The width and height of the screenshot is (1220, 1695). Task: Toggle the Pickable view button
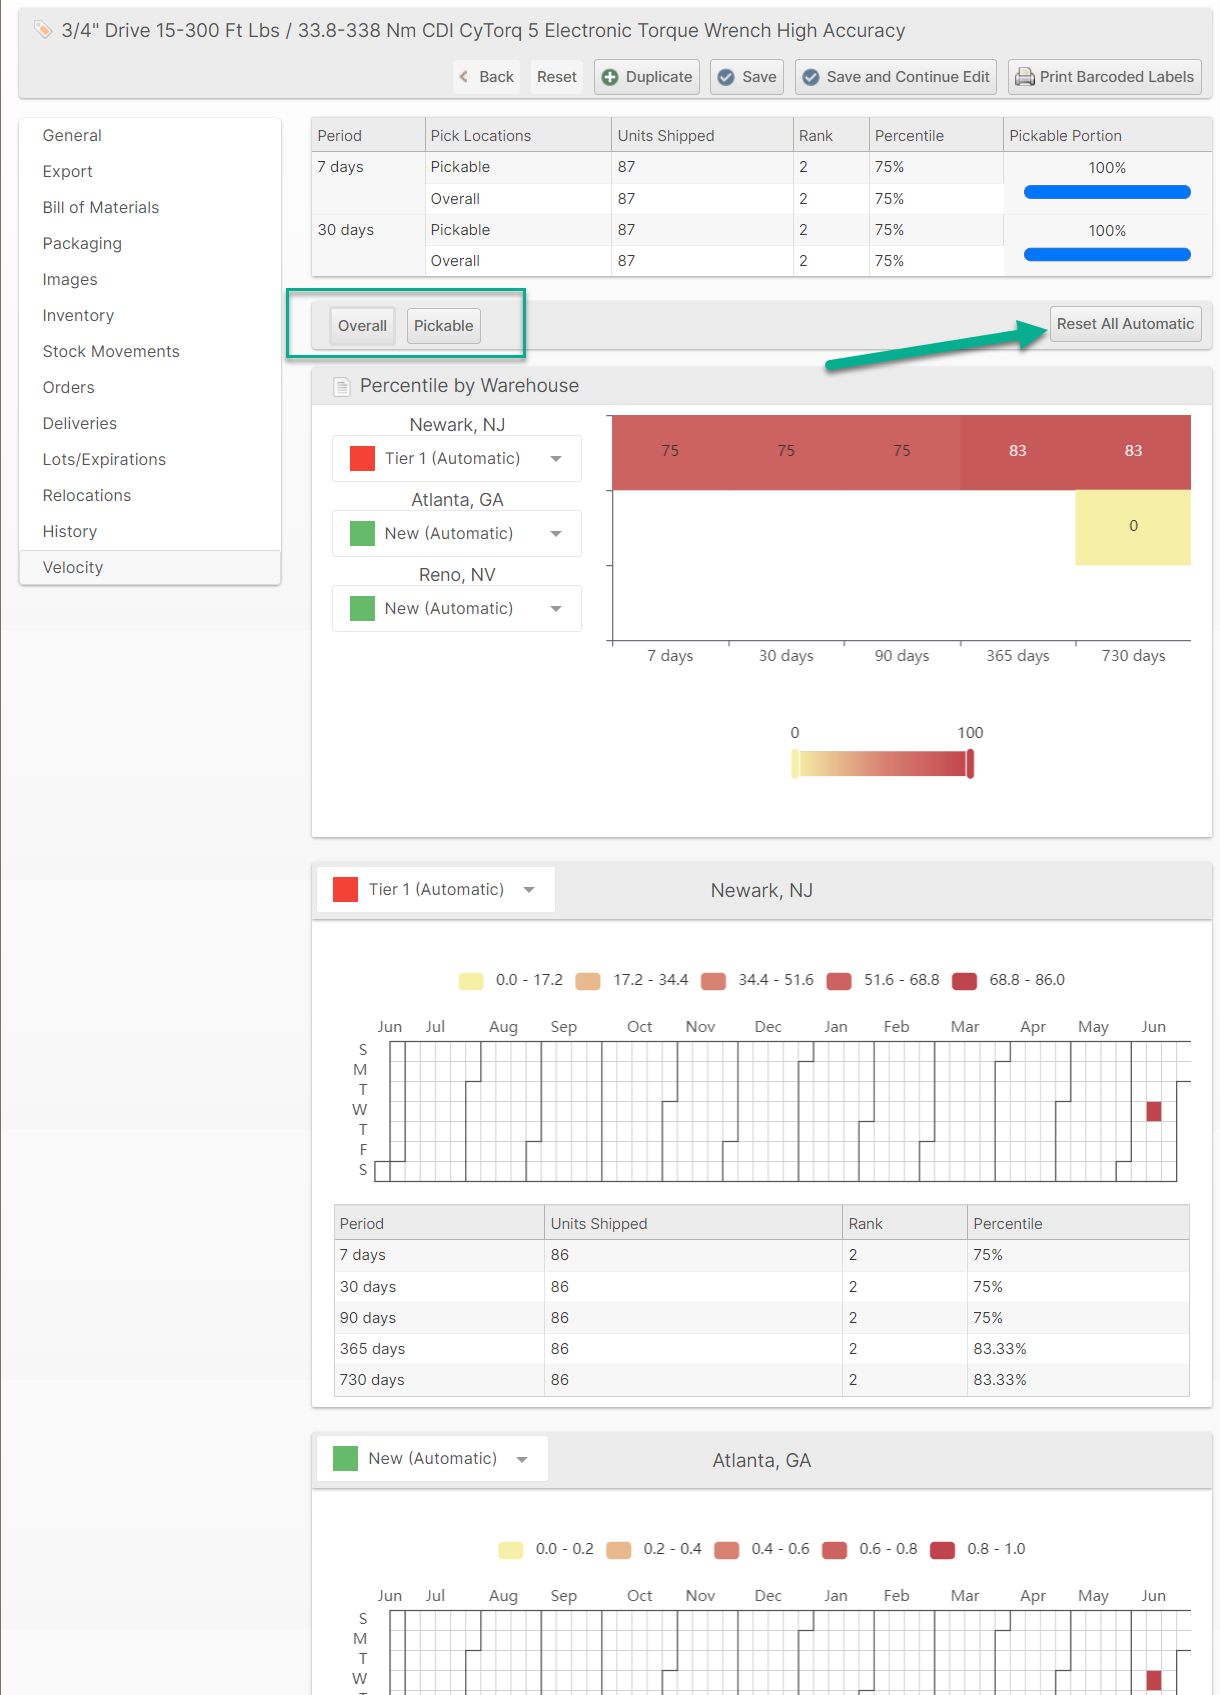pos(443,326)
